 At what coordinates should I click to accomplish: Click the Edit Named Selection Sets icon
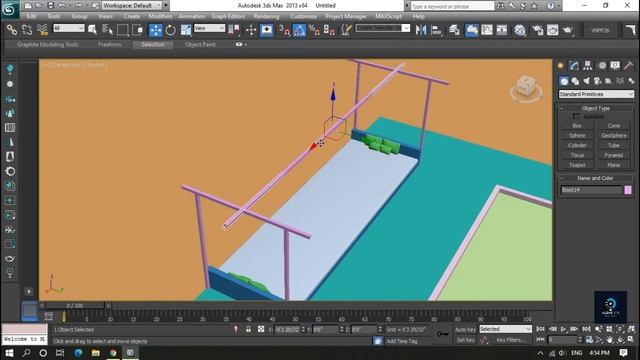point(346,30)
